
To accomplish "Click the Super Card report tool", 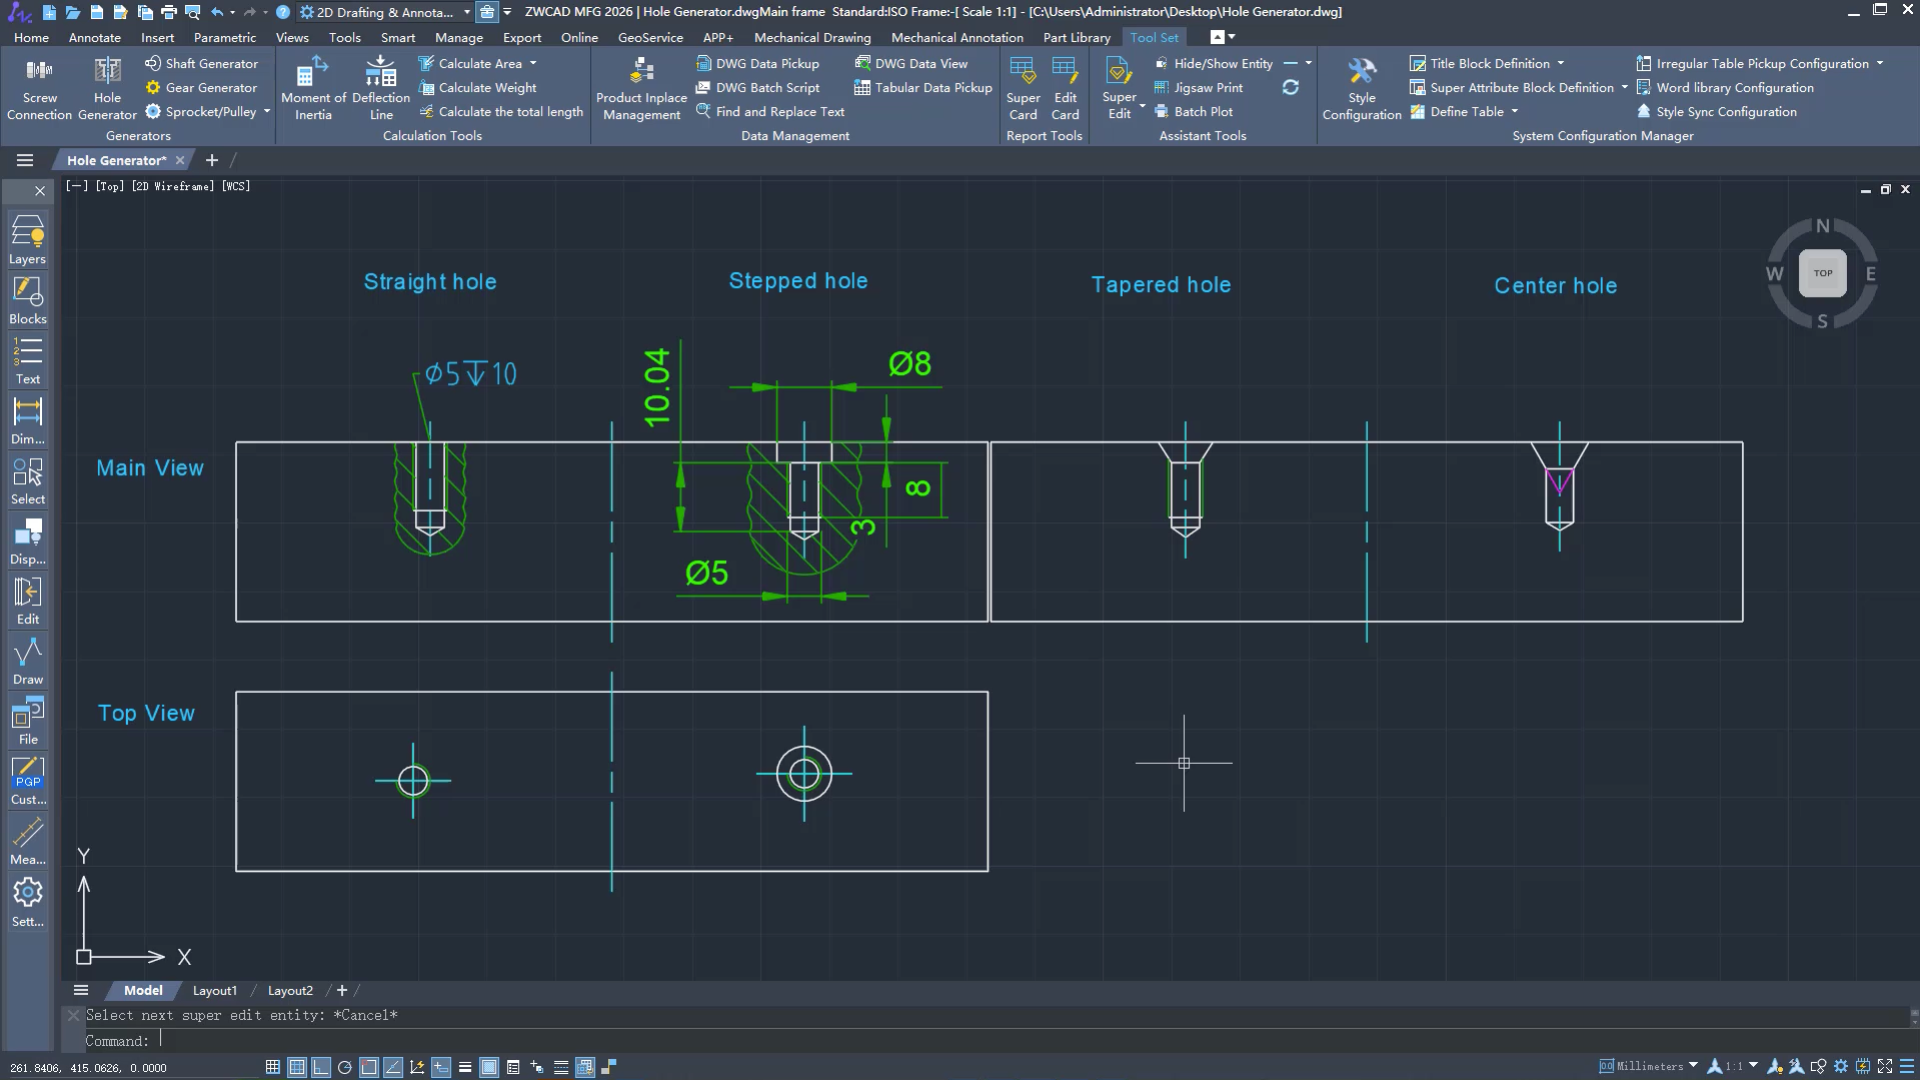I will click(x=1023, y=87).
